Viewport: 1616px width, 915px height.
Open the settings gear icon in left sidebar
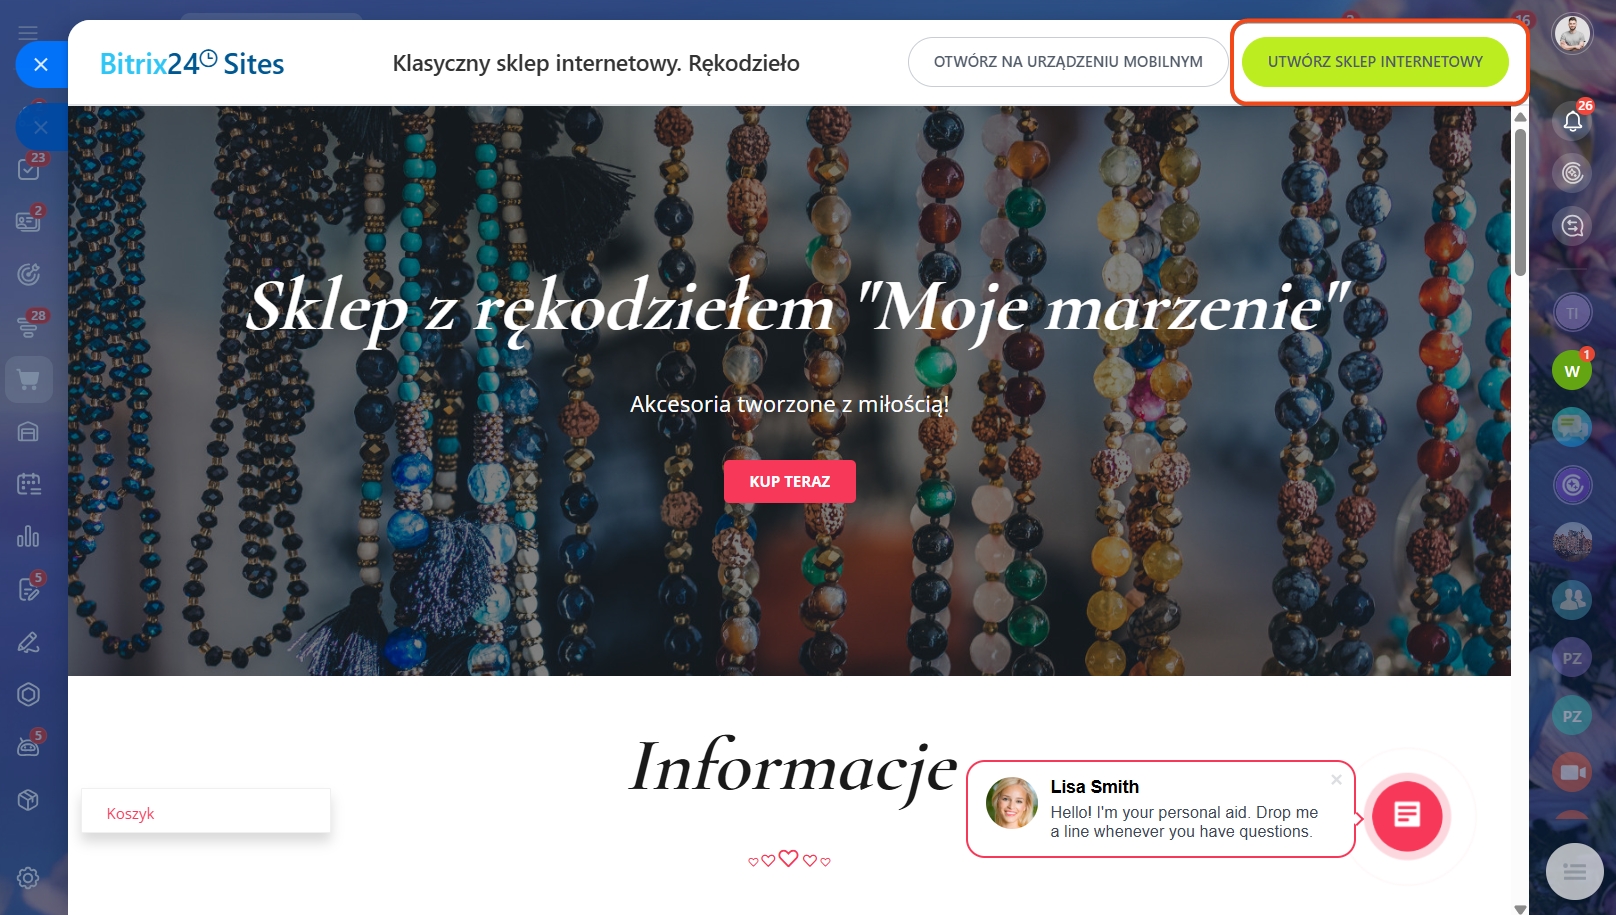point(28,878)
